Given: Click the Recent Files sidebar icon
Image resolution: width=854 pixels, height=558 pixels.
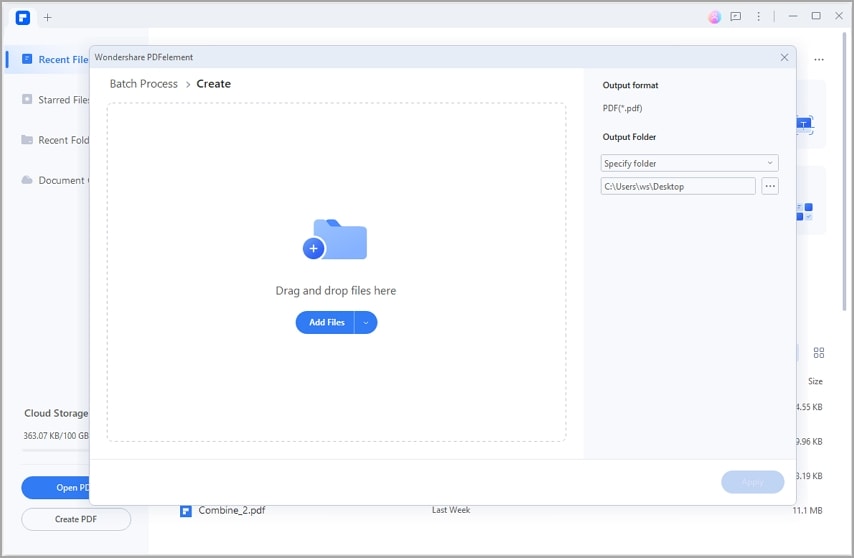Looking at the screenshot, I should coord(27,59).
